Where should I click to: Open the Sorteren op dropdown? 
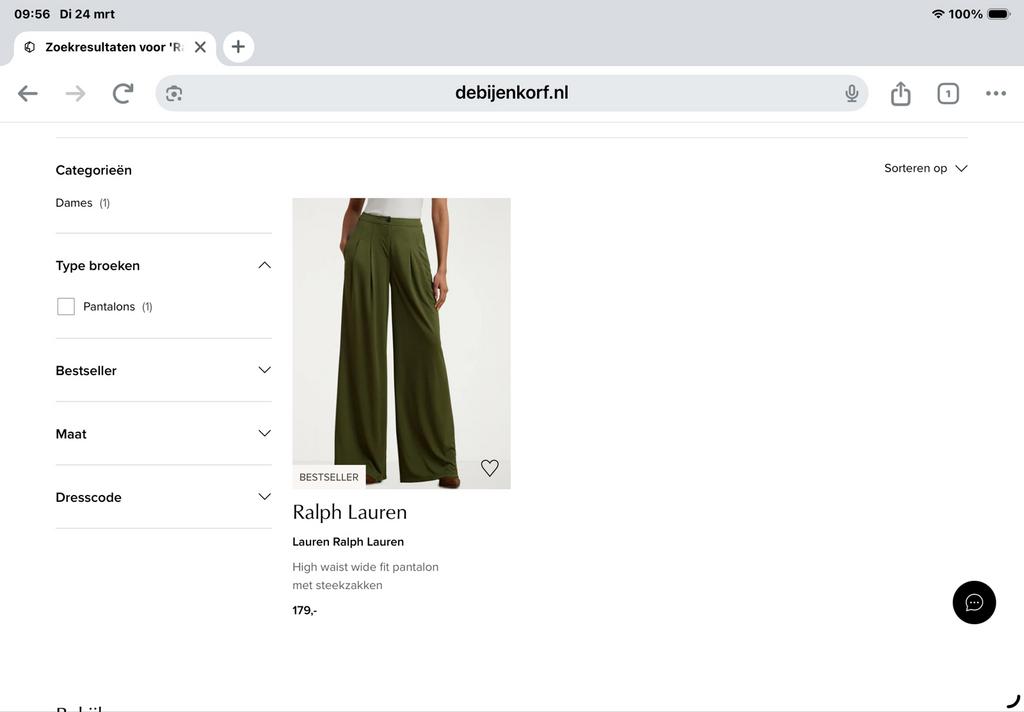point(924,168)
